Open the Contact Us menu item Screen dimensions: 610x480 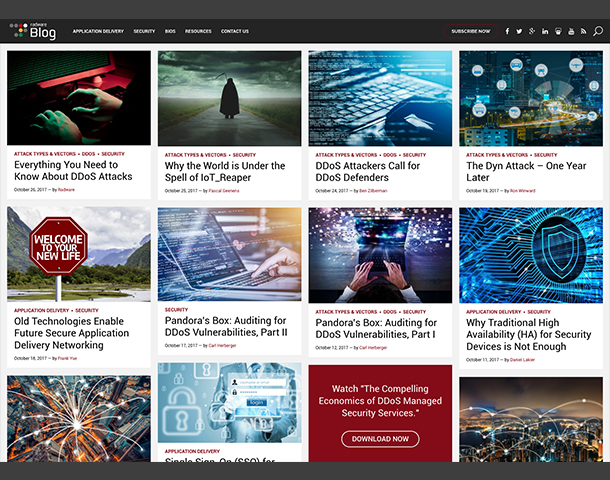click(235, 31)
